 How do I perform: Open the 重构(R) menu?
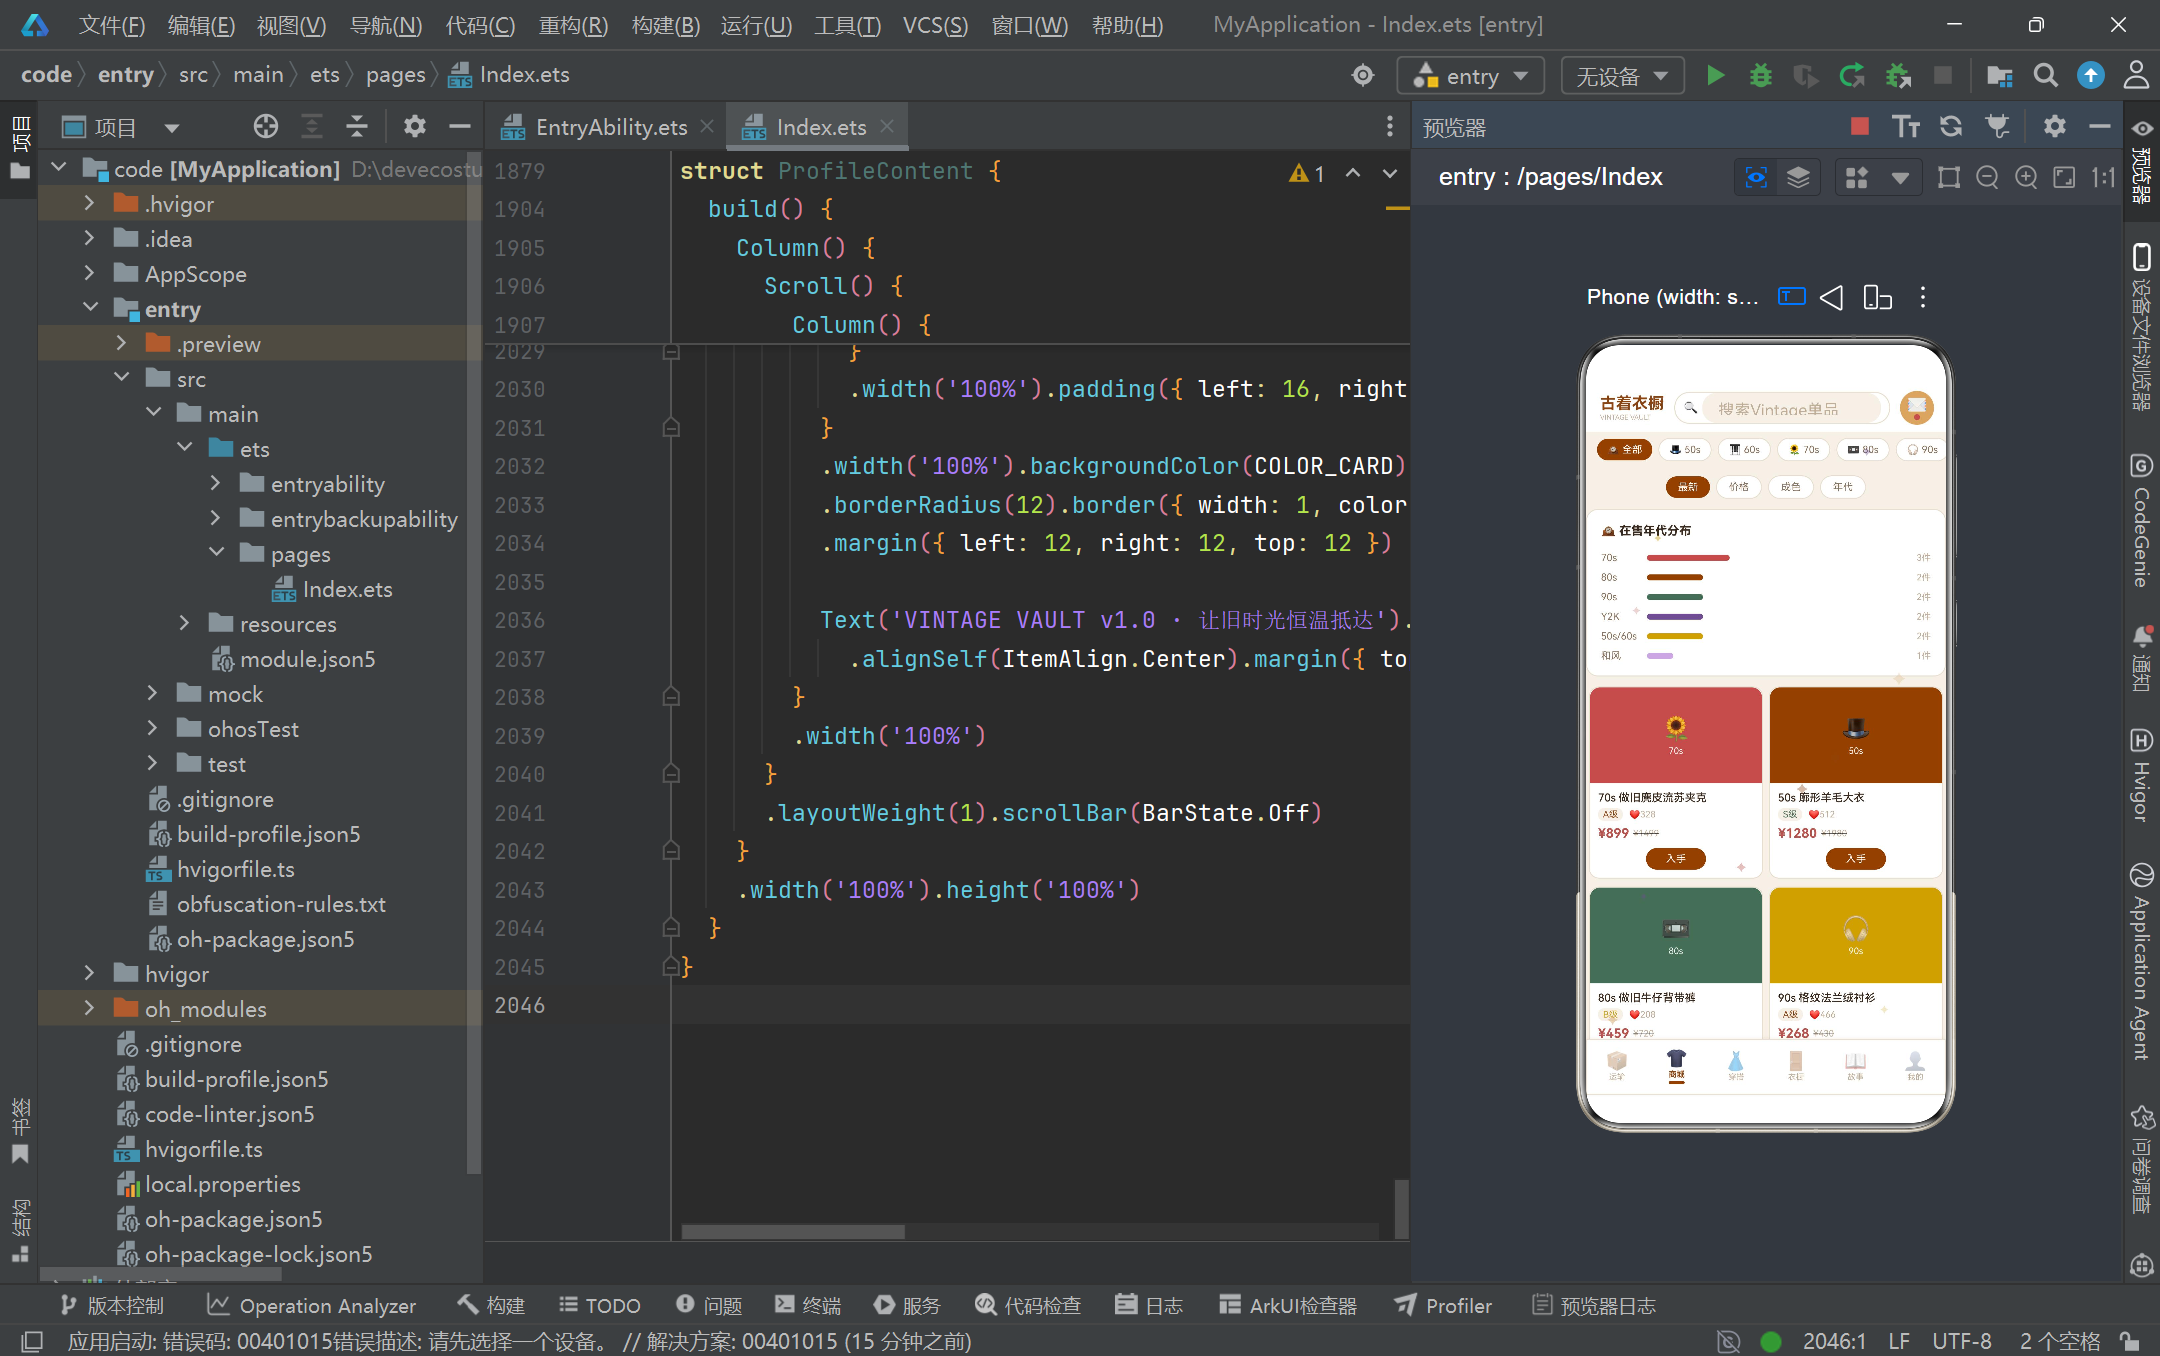(573, 24)
